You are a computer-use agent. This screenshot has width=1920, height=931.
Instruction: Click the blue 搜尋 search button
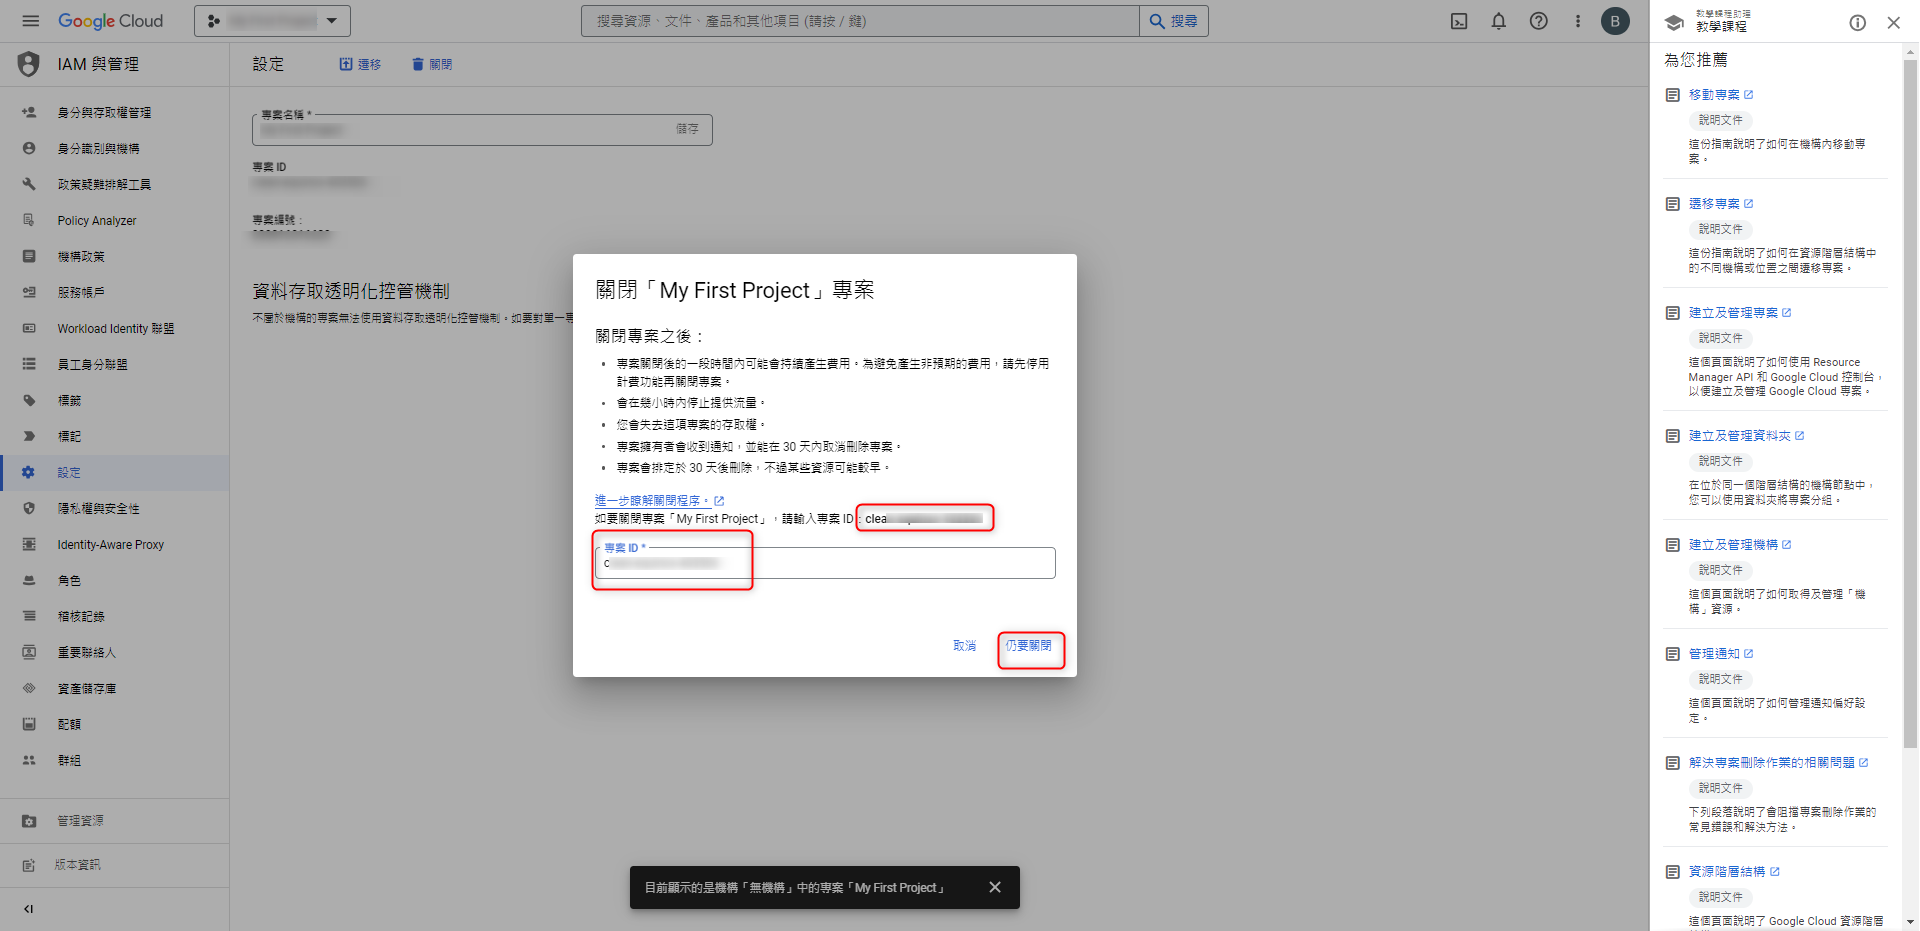click(x=1174, y=21)
